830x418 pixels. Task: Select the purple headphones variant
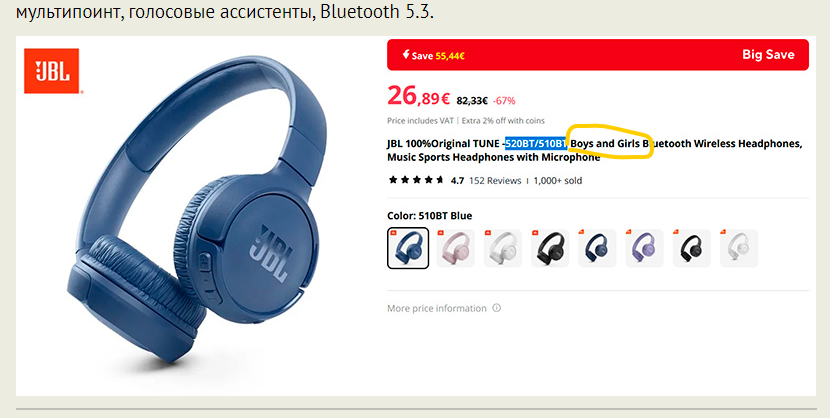644,248
